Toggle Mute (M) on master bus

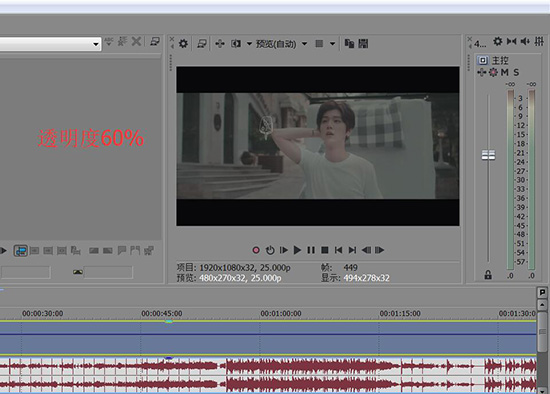(504, 72)
